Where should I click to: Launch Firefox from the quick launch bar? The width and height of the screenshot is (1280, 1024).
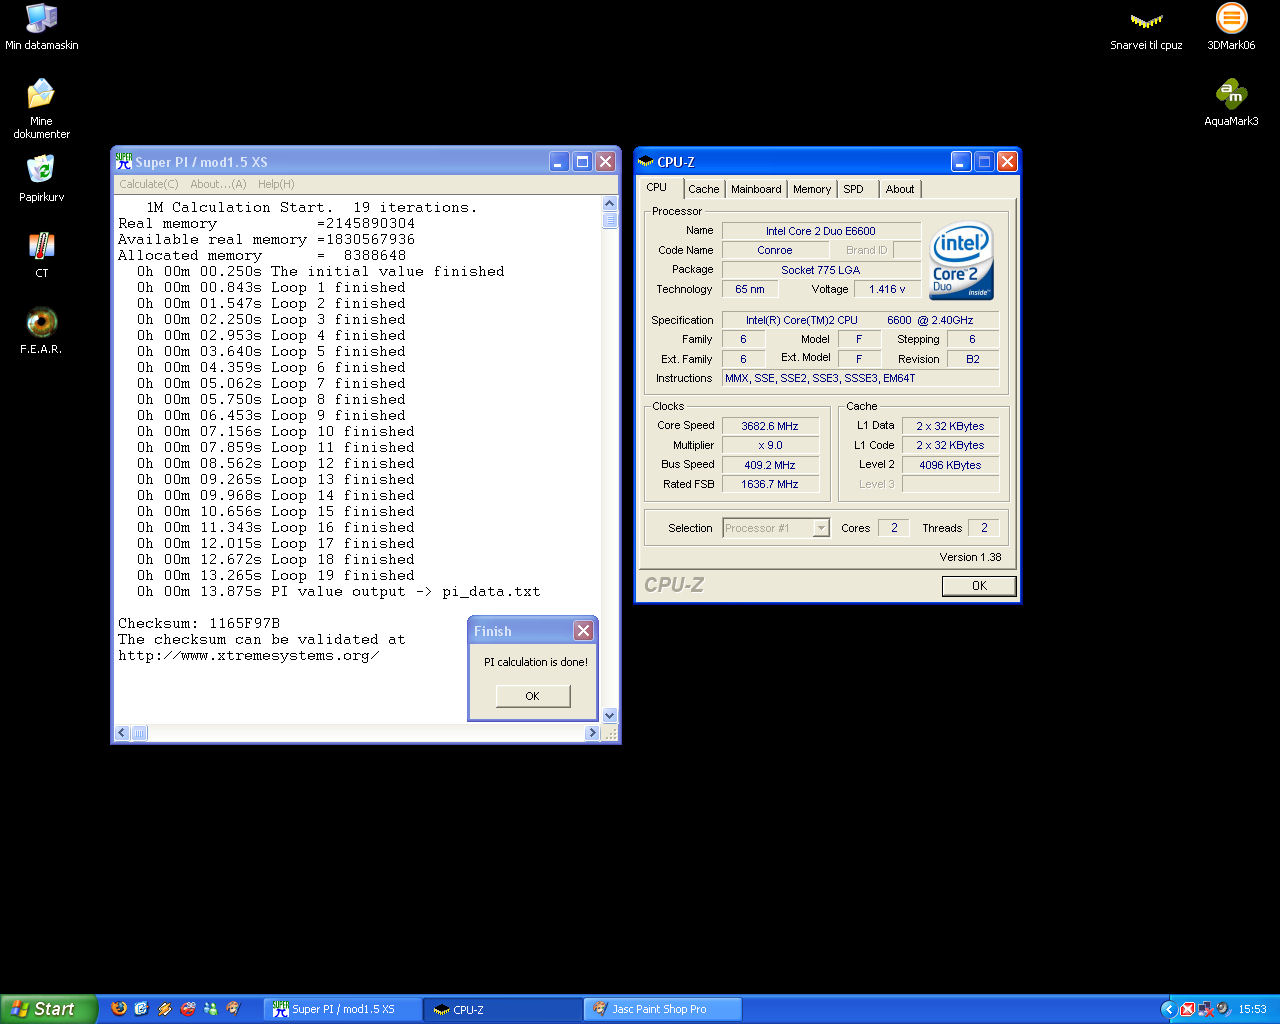[x=119, y=1009]
